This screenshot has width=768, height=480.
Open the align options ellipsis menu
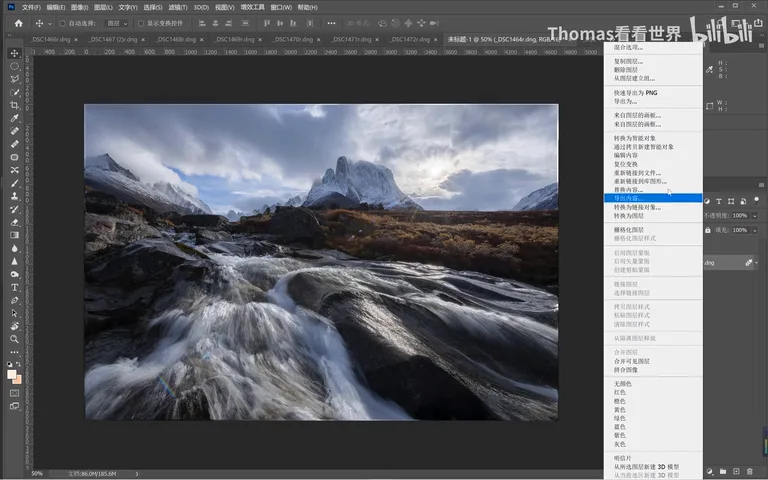tap(332, 23)
